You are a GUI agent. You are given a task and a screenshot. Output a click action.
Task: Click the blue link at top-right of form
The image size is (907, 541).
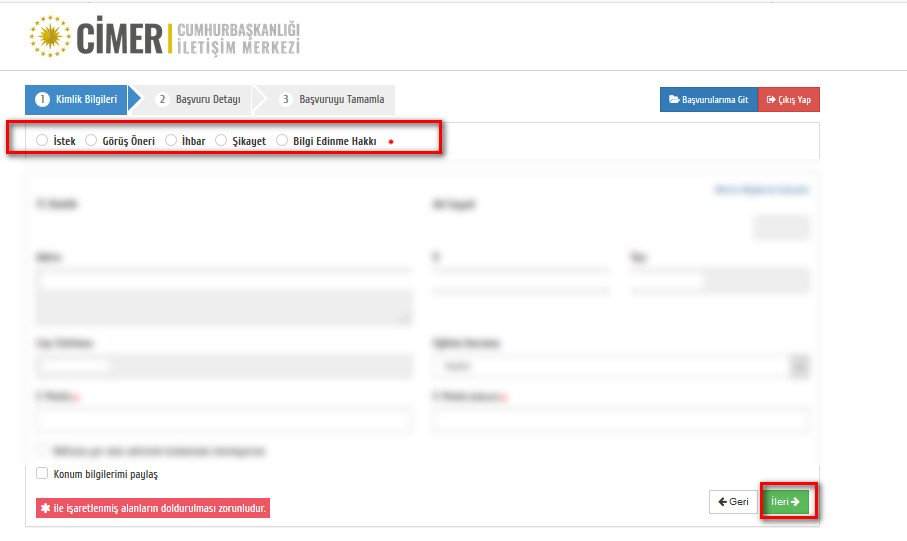tap(761, 189)
